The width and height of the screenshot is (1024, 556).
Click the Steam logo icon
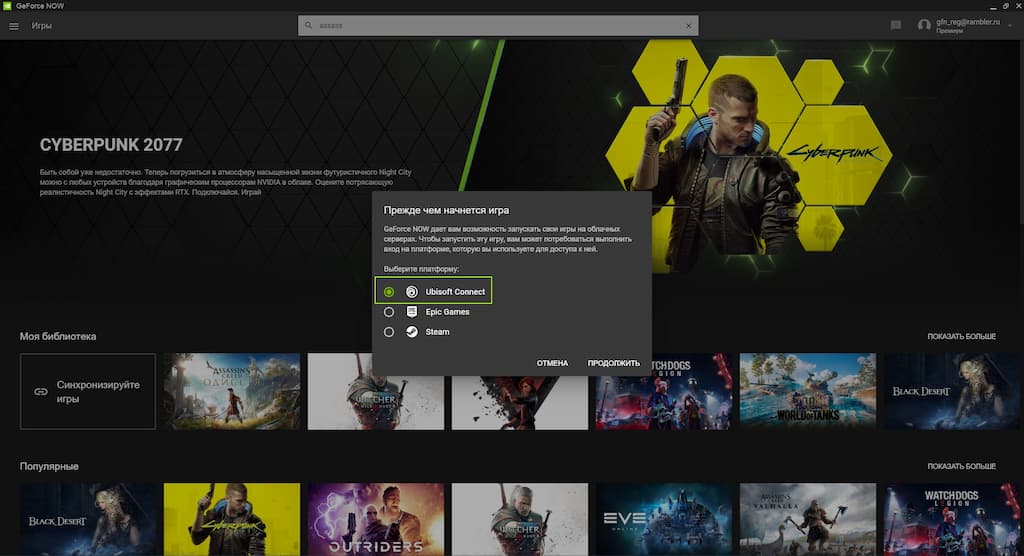pos(411,332)
